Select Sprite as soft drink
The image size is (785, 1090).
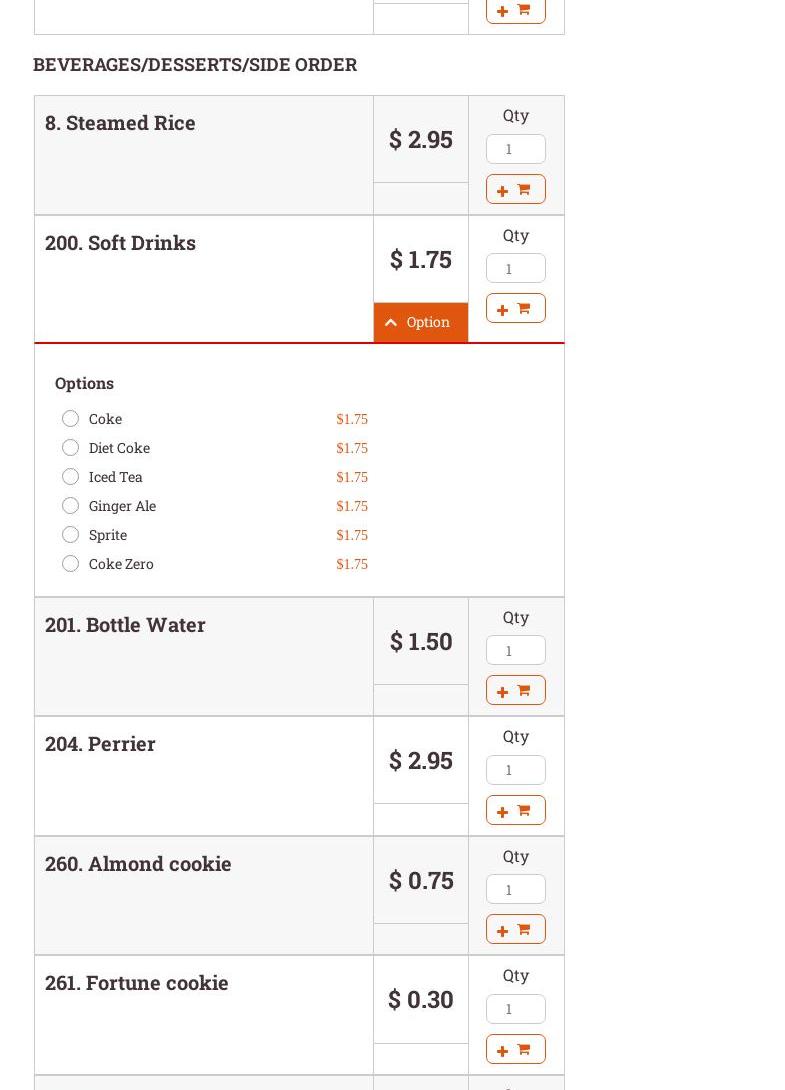[x=70, y=534]
